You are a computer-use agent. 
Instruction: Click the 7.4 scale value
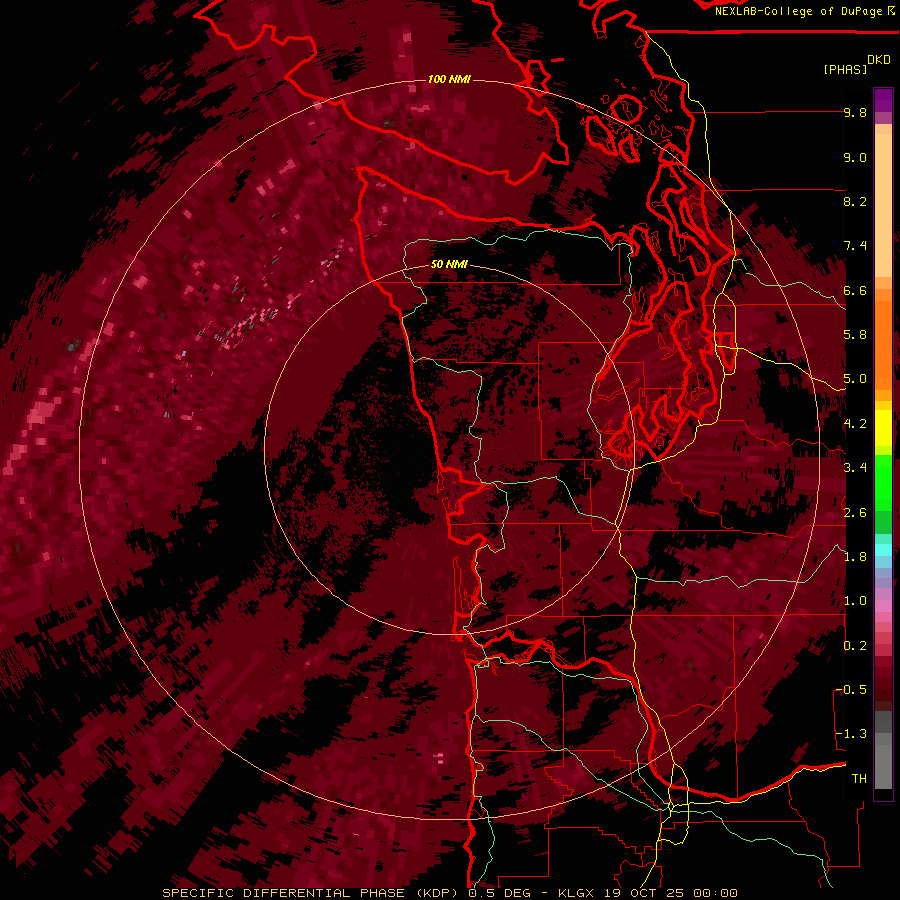pyautogui.click(x=855, y=246)
